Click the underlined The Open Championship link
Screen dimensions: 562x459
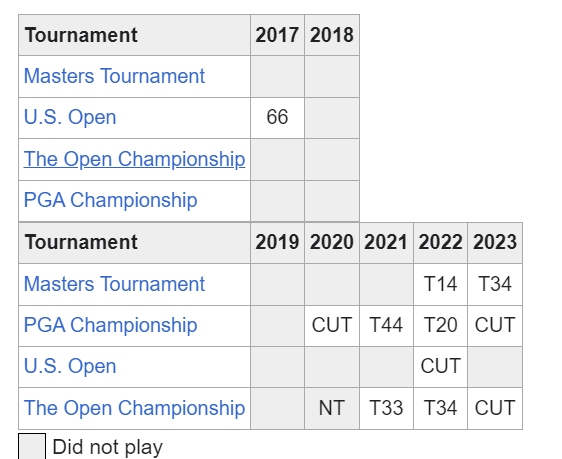[x=134, y=159]
